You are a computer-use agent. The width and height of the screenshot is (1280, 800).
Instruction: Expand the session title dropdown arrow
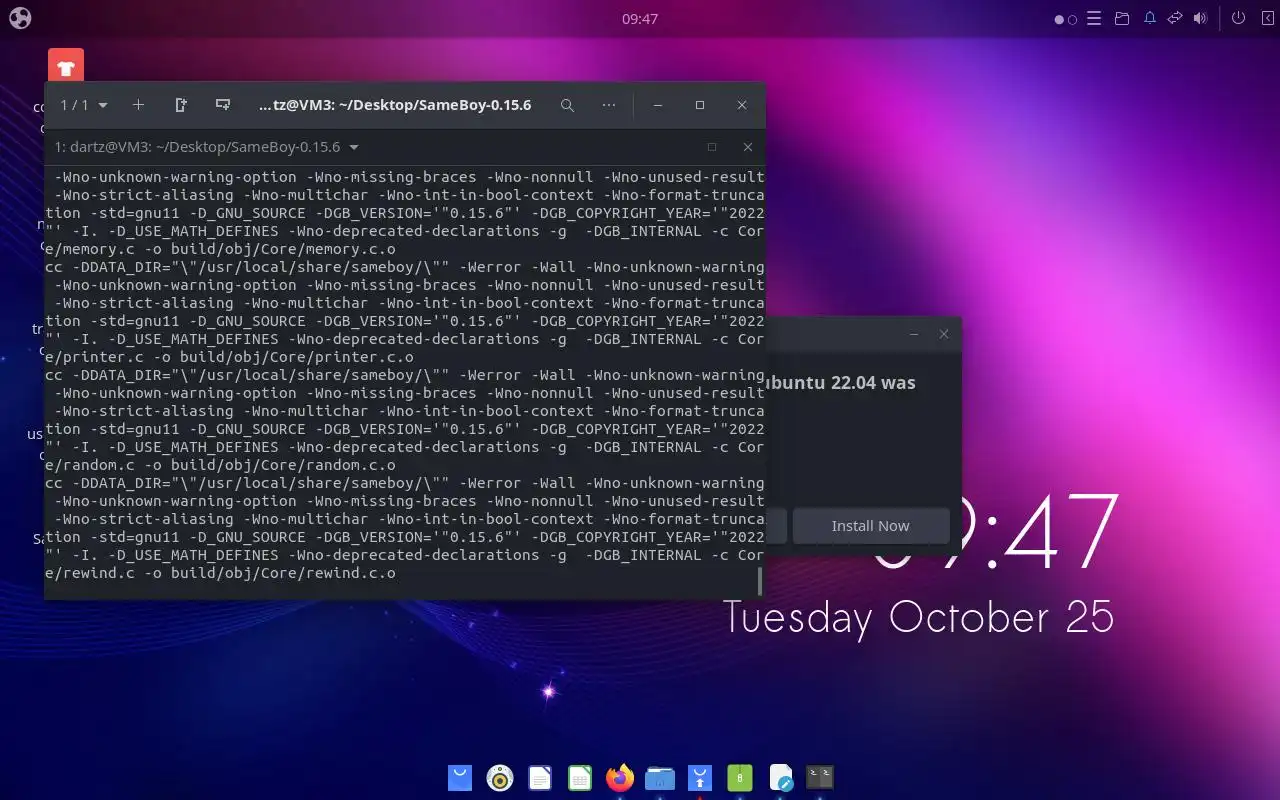(354, 147)
